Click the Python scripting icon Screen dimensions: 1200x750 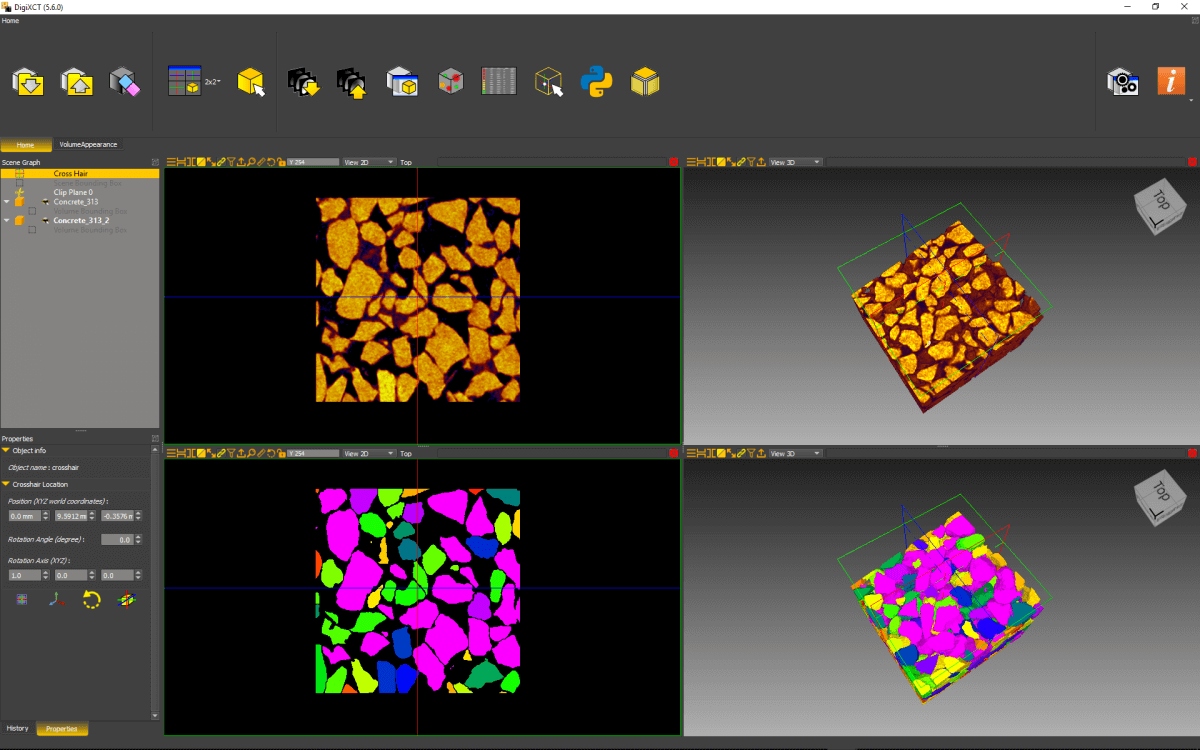click(x=598, y=82)
